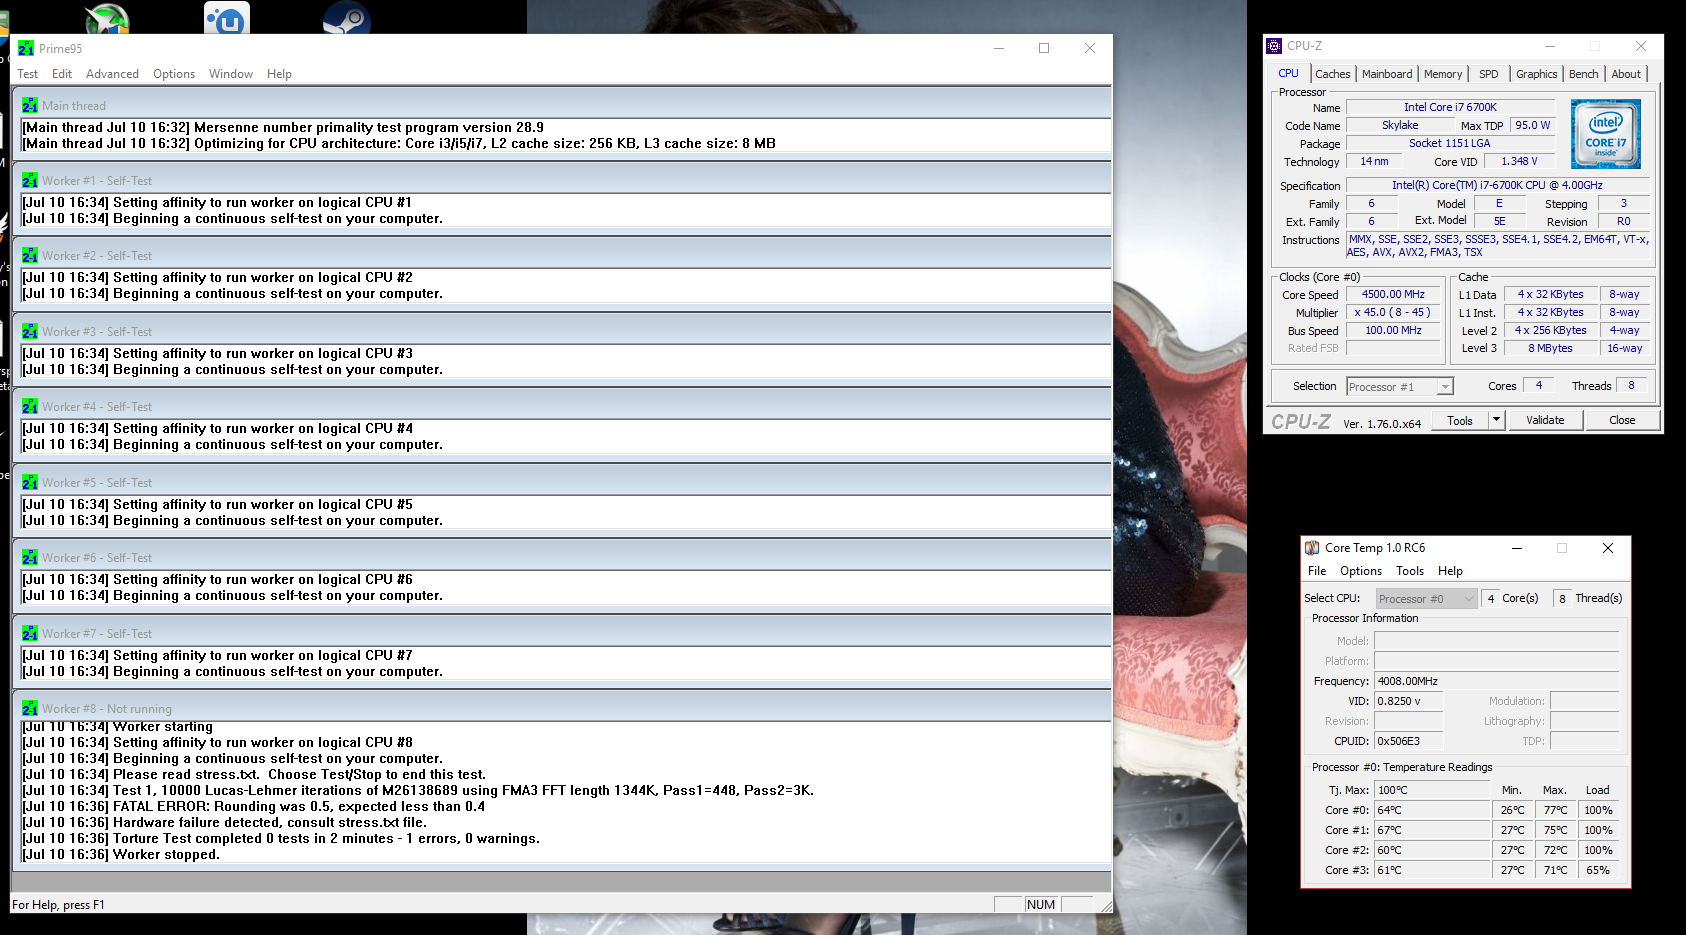Viewport: 1686px width, 935px height.
Task: Click the CPU-Z title bar icon
Action: point(1274,46)
